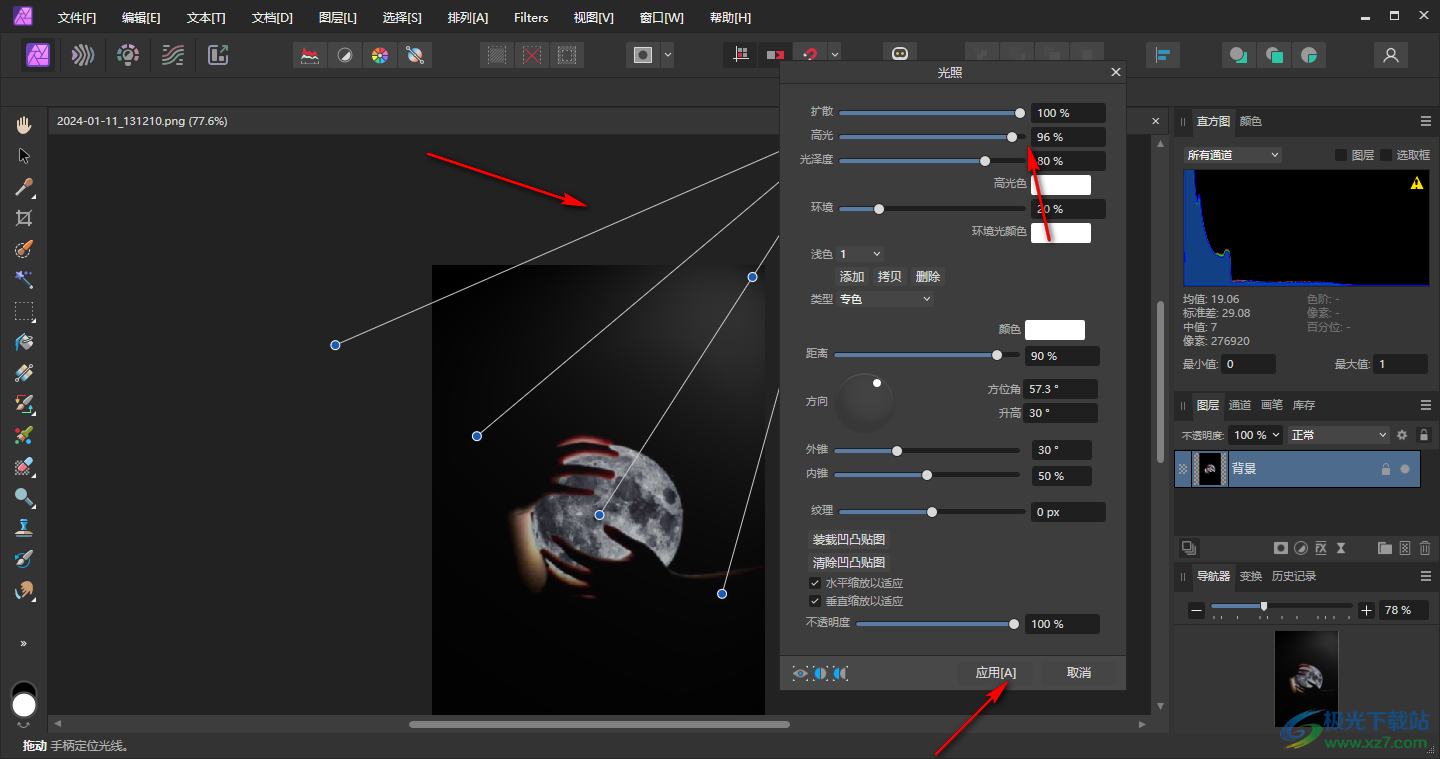Toggle visibility dot of the 背景 layer
Viewport: 1440px width, 759px height.
pos(1405,469)
